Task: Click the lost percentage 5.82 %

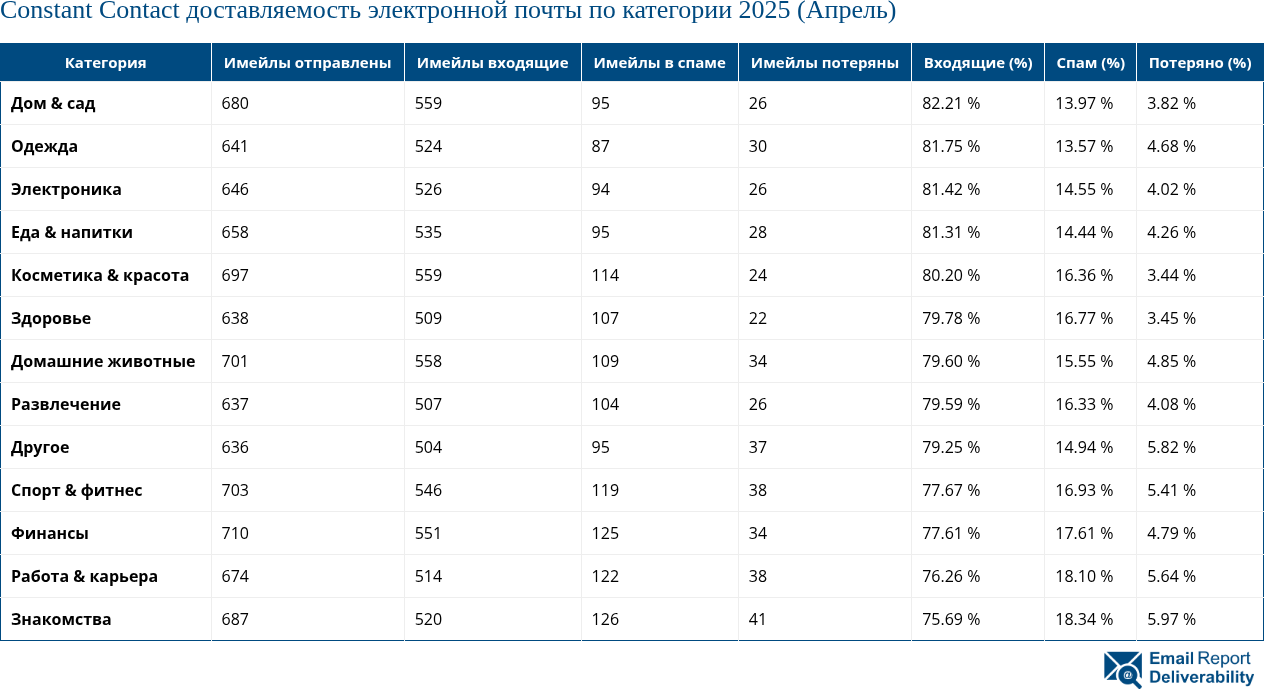Action: tap(1171, 447)
